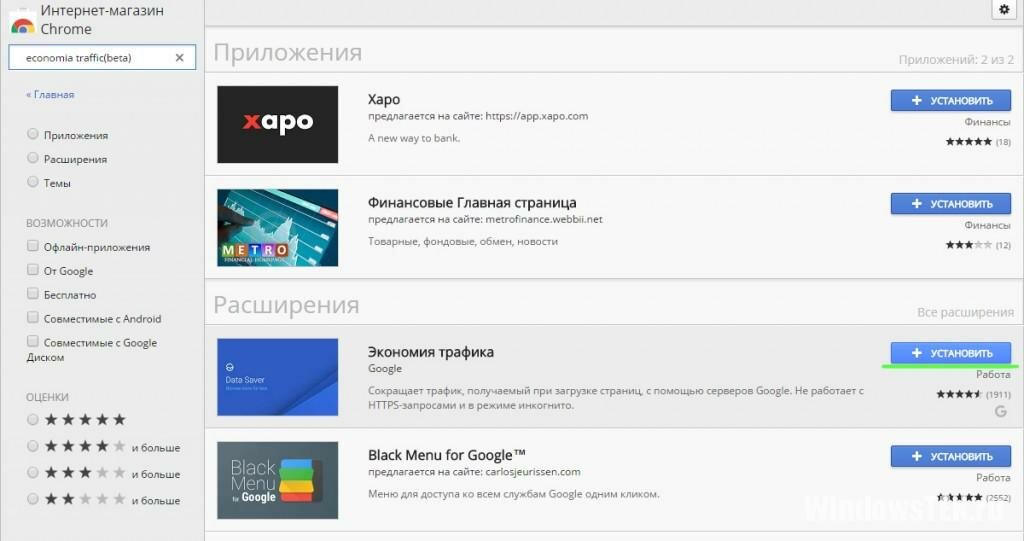Enable the Офлайн-приложения checkbox
1024x541 pixels.
(33, 246)
